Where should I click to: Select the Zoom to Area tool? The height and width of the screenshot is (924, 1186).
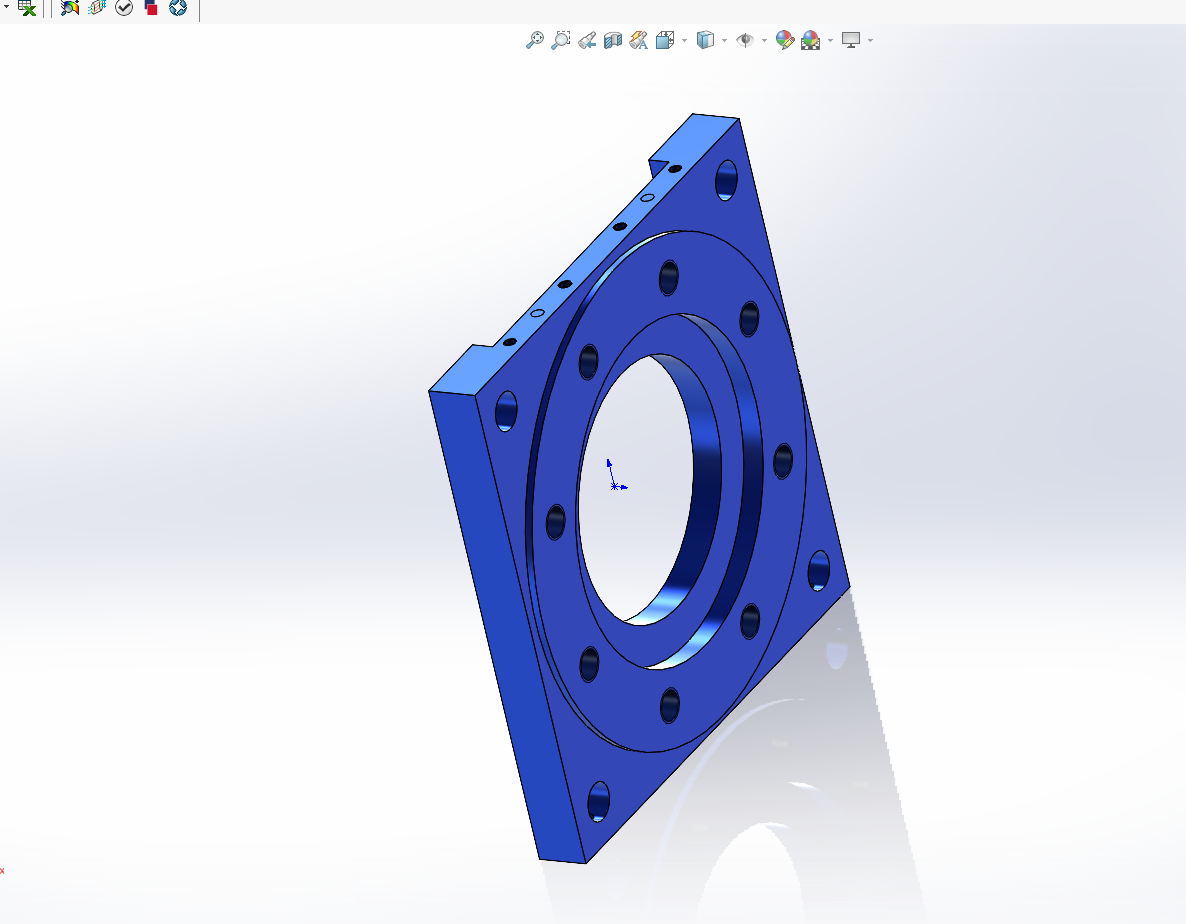click(x=560, y=40)
